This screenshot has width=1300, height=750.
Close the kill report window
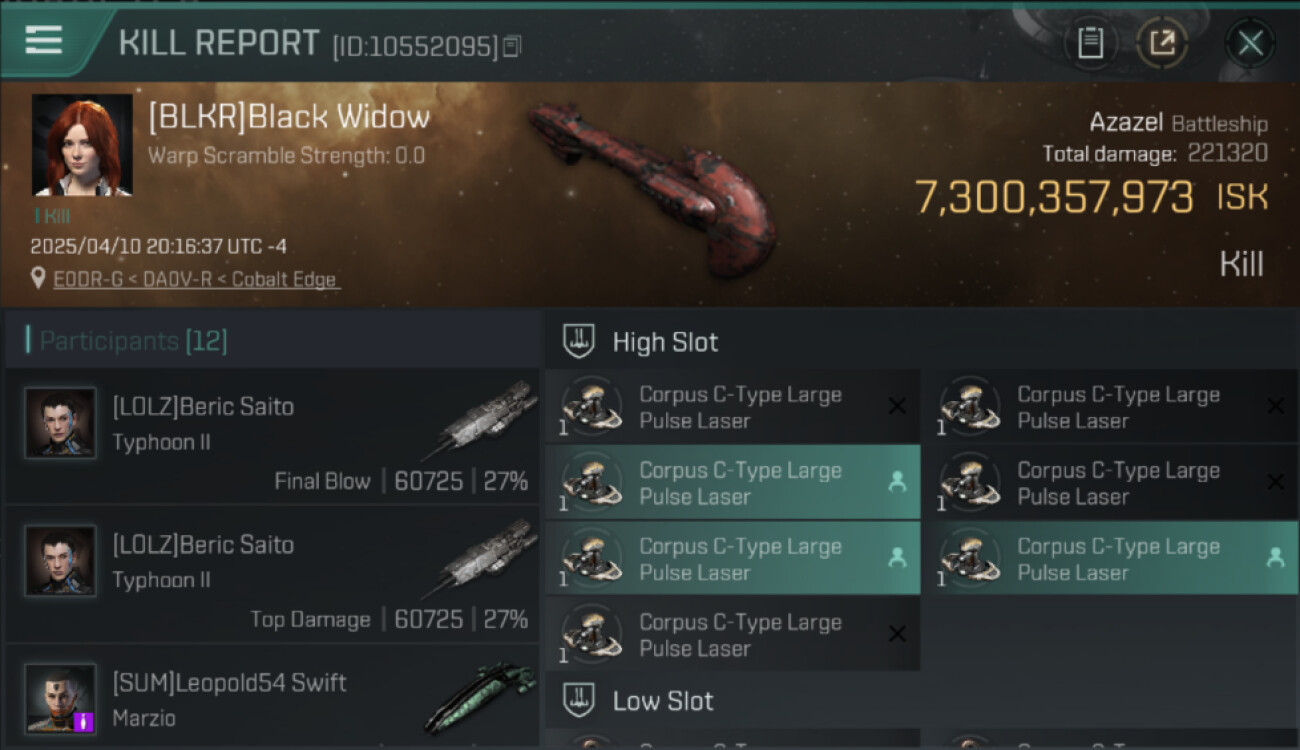coord(1250,43)
